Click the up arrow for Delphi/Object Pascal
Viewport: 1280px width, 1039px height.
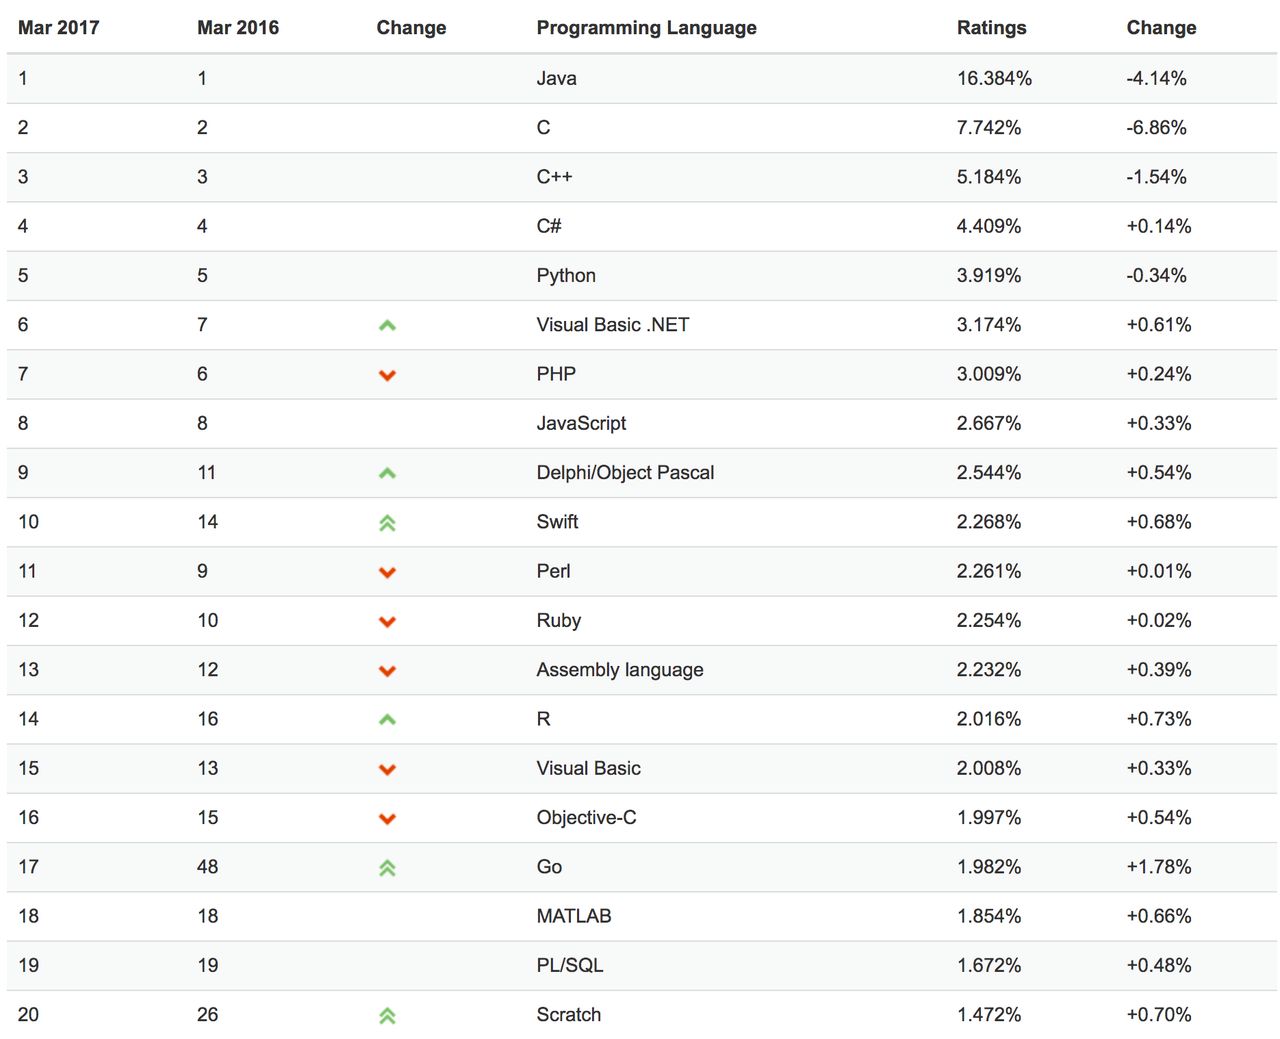(387, 473)
